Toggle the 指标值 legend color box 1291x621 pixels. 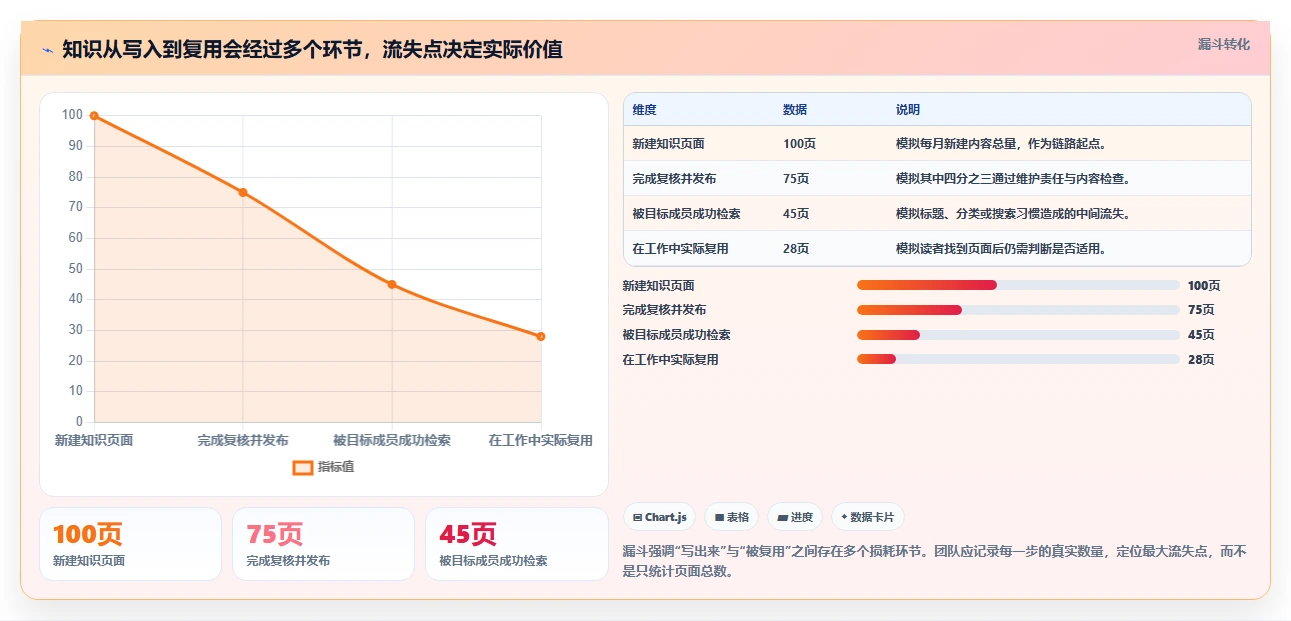tap(303, 467)
